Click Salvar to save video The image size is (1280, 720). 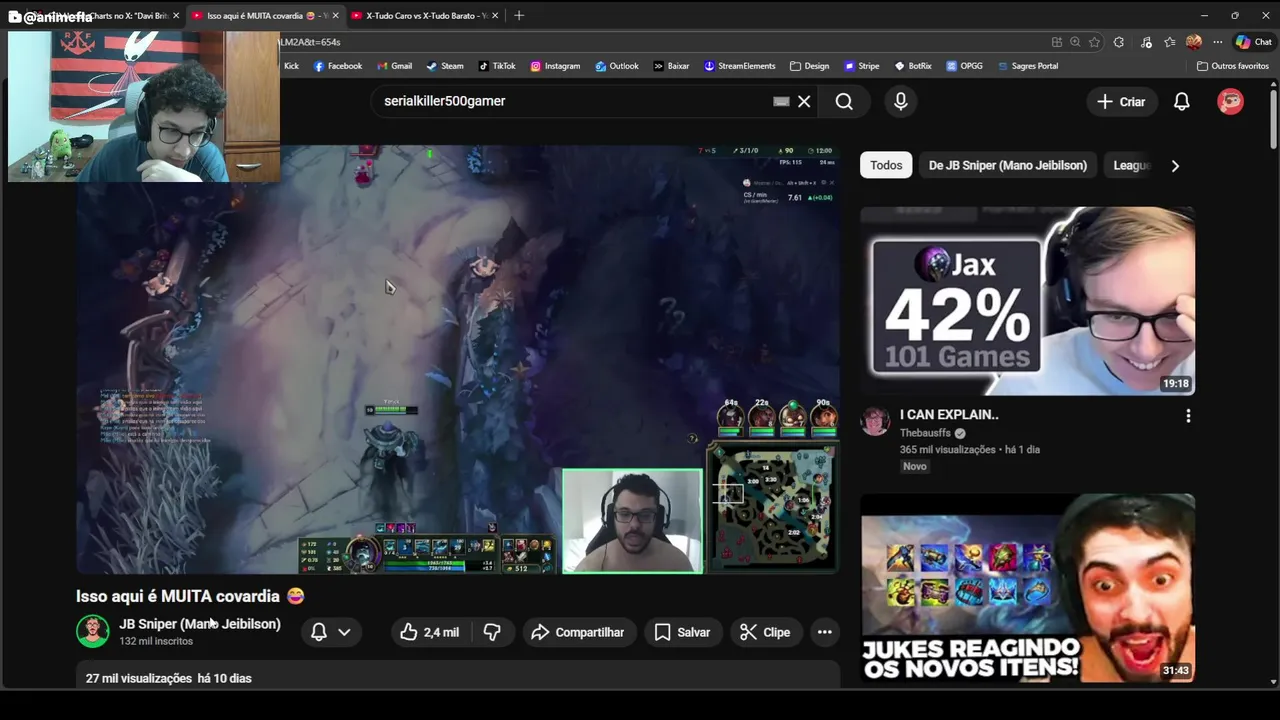click(682, 632)
